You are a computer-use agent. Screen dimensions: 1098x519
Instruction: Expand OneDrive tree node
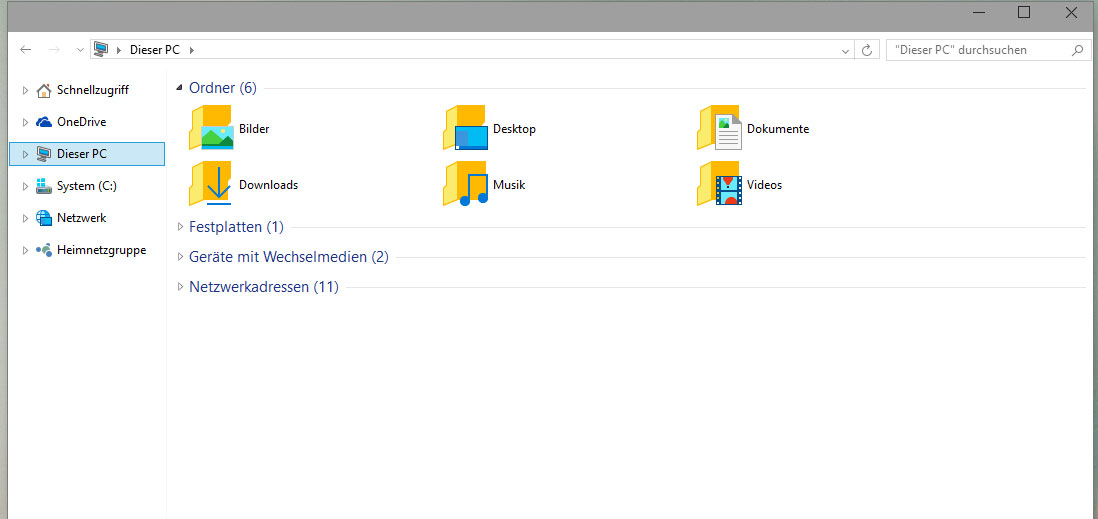(25, 122)
